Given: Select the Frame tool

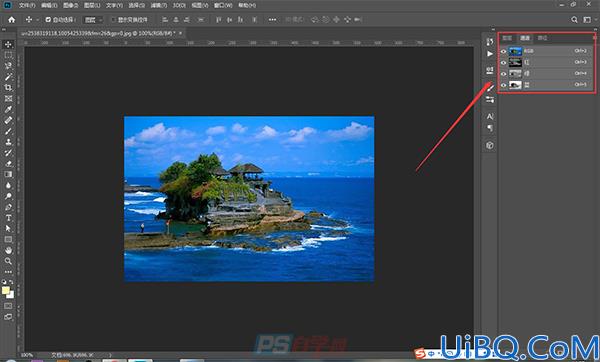Looking at the screenshot, I should pos(8,98).
